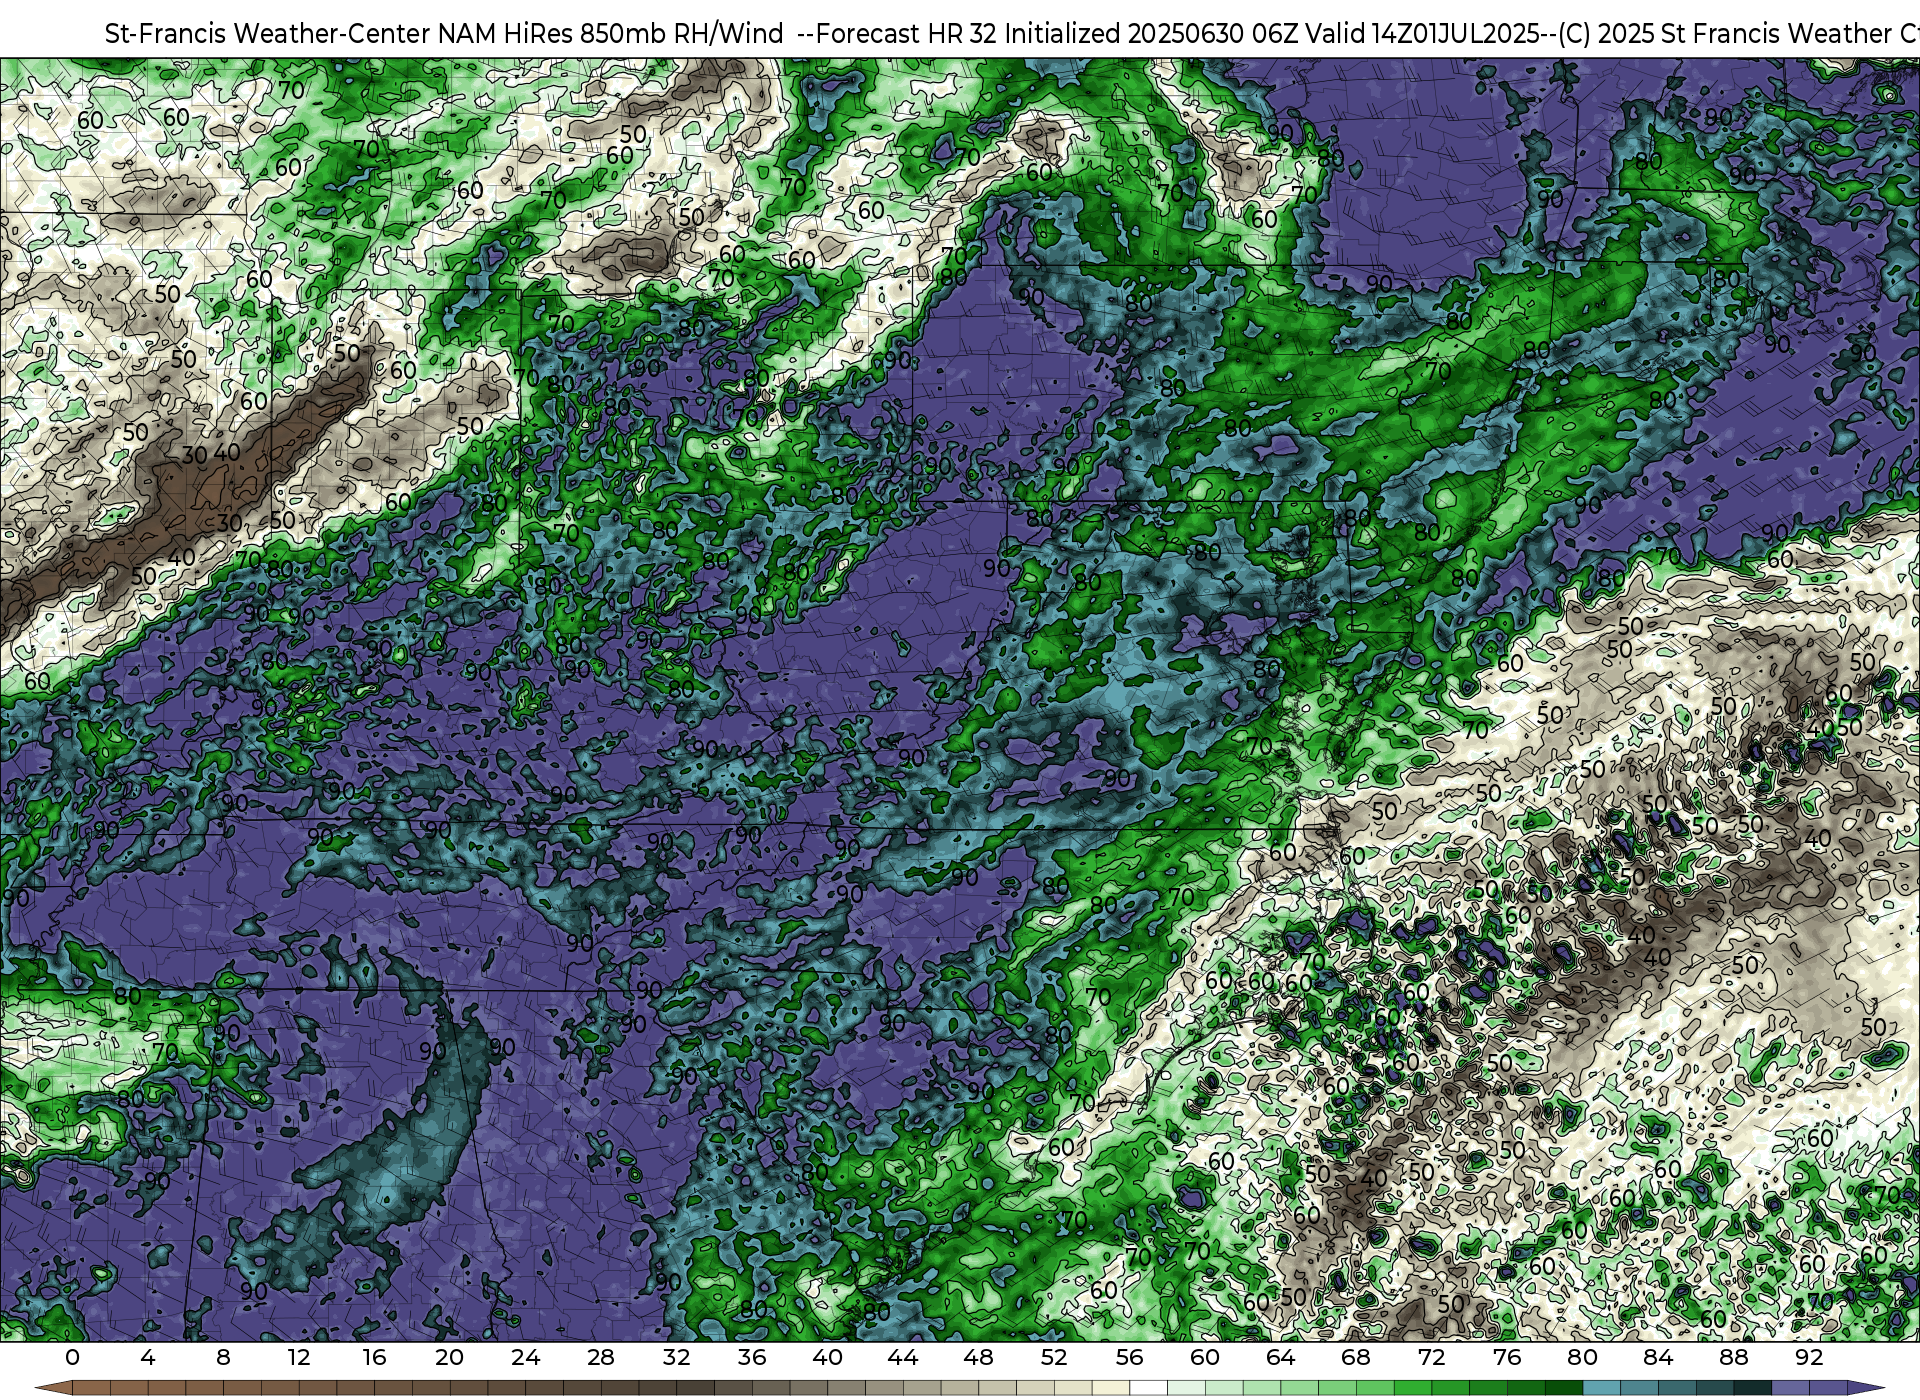Click the colorbar label "52"

(x=1054, y=1357)
